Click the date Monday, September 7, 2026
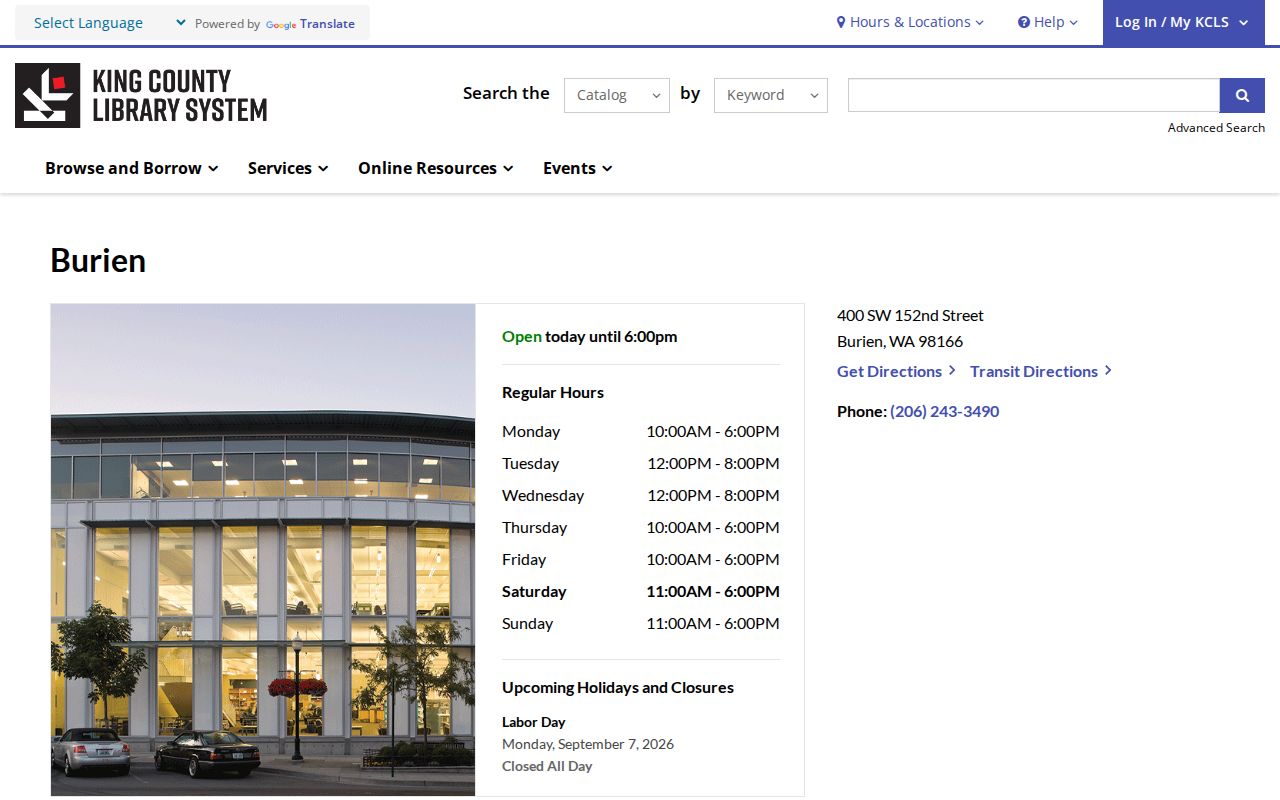Viewport: 1280px width, 800px height. click(x=588, y=744)
